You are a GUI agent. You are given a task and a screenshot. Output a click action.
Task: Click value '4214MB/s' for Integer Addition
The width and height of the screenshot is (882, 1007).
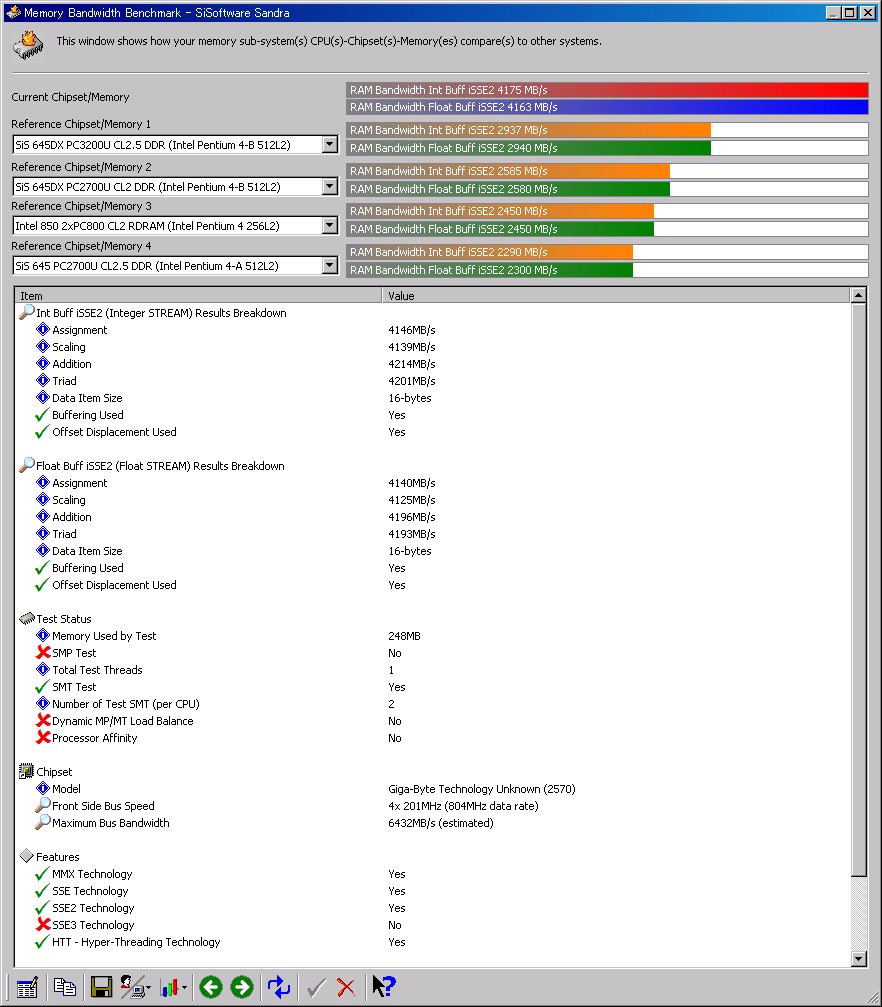[412, 363]
